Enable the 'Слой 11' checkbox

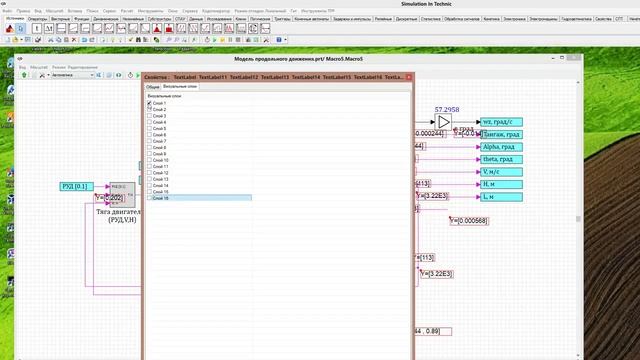pyautogui.click(x=149, y=167)
